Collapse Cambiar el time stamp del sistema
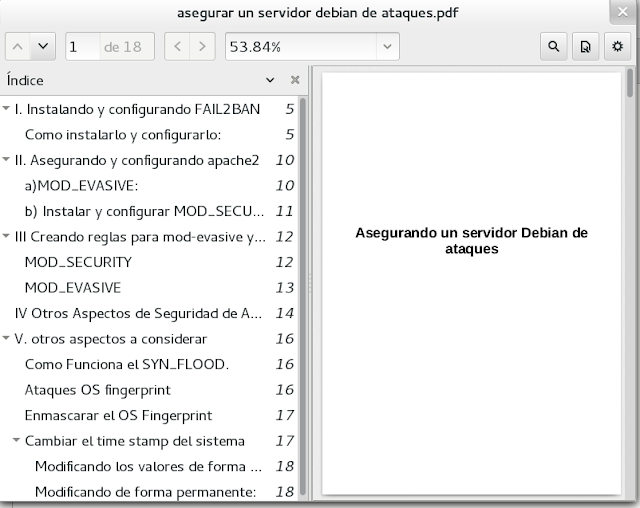The height and width of the screenshot is (508, 640). click(x=16, y=440)
